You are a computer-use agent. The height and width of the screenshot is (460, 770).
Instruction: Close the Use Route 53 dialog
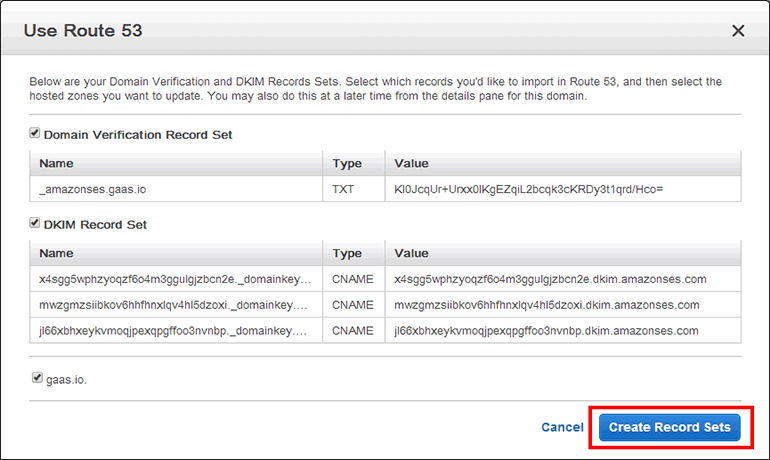click(x=738, y=31)
